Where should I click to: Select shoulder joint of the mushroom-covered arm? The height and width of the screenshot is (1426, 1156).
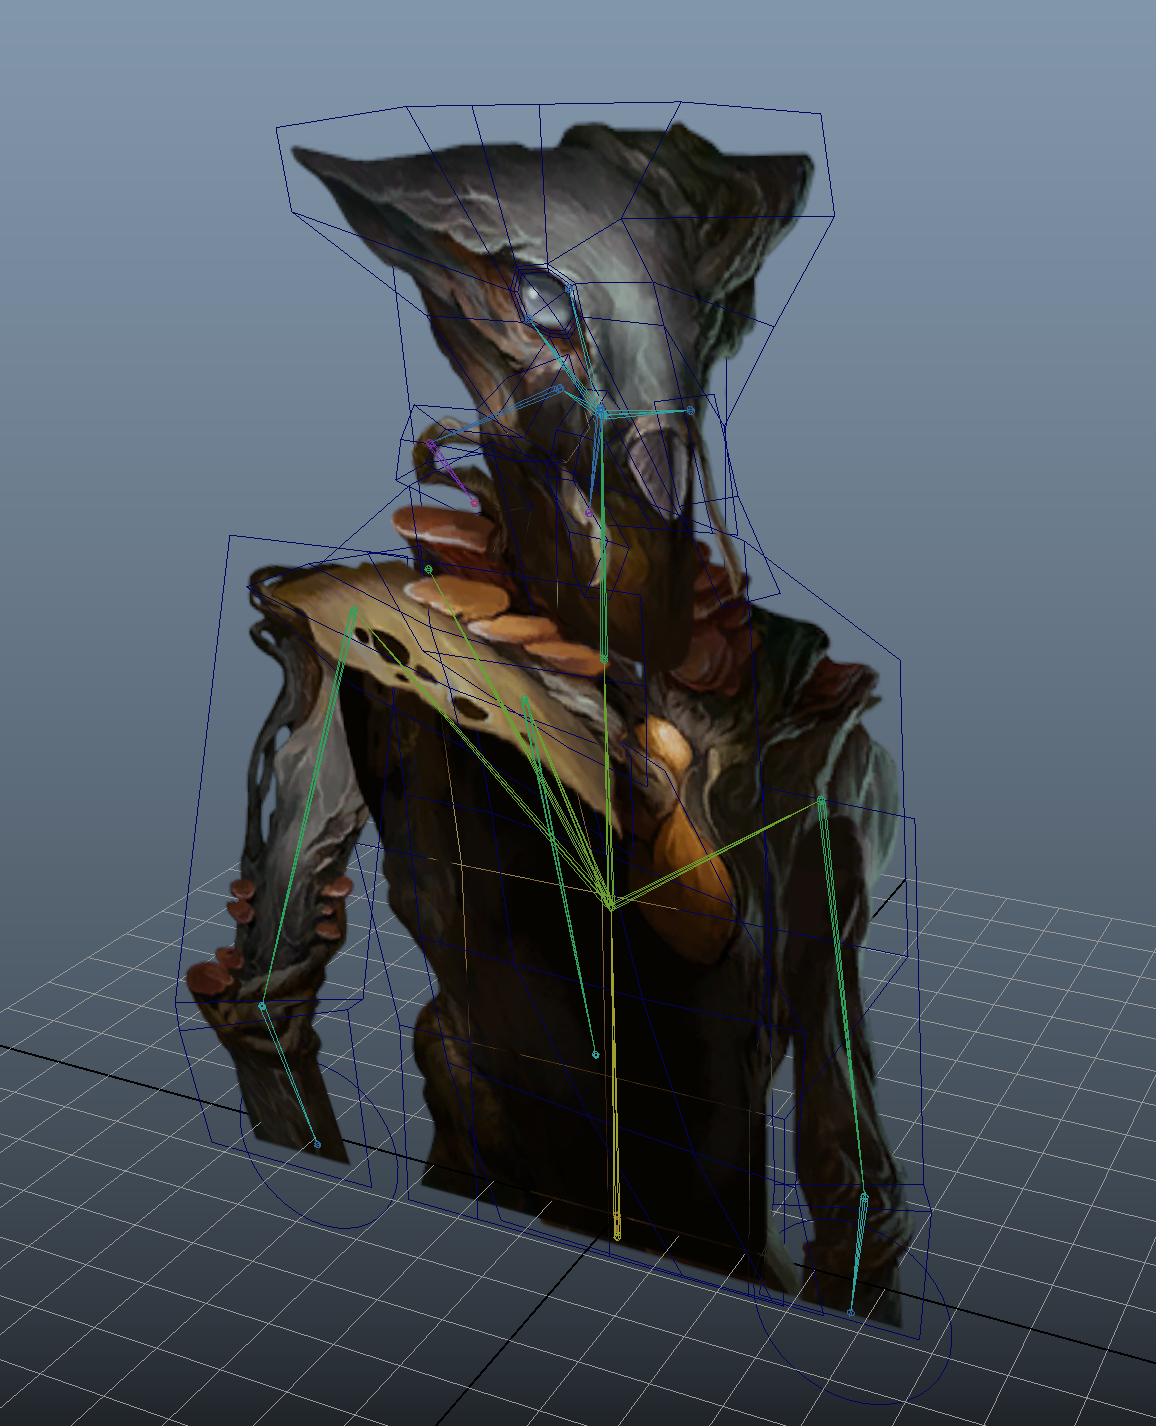click(x=353, y=610)
